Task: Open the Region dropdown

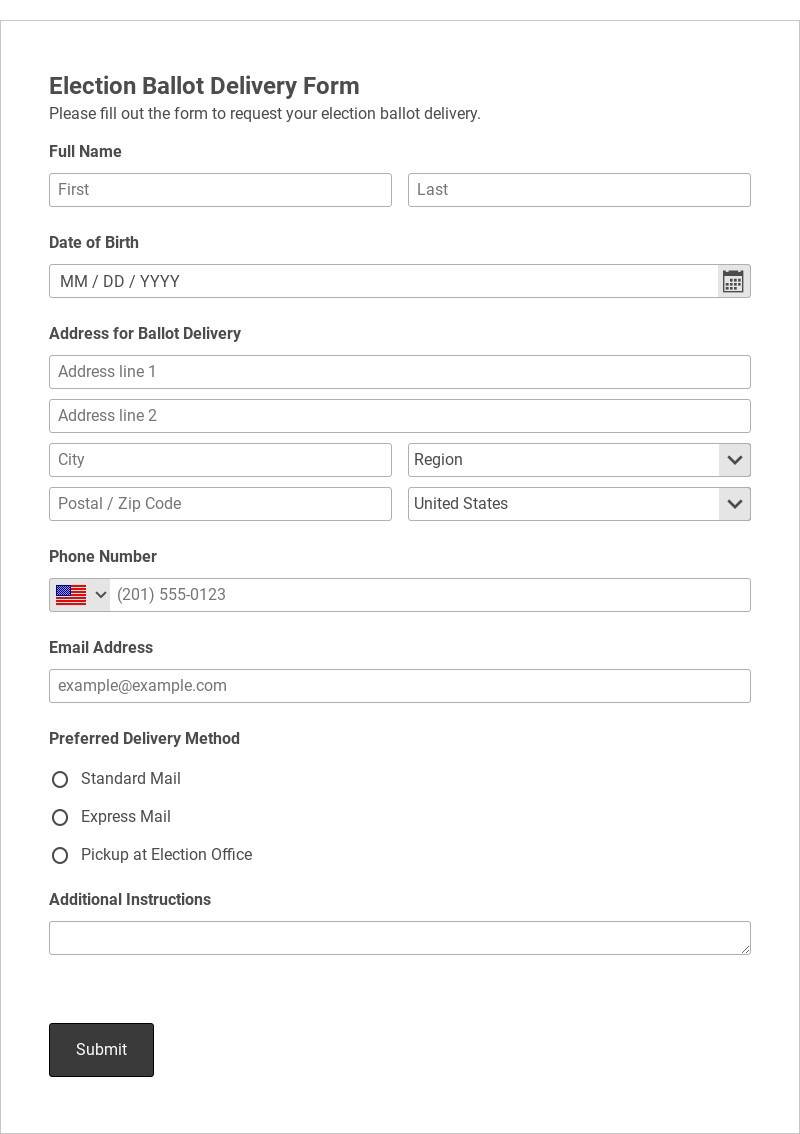Action: click(x=579, y=460)
